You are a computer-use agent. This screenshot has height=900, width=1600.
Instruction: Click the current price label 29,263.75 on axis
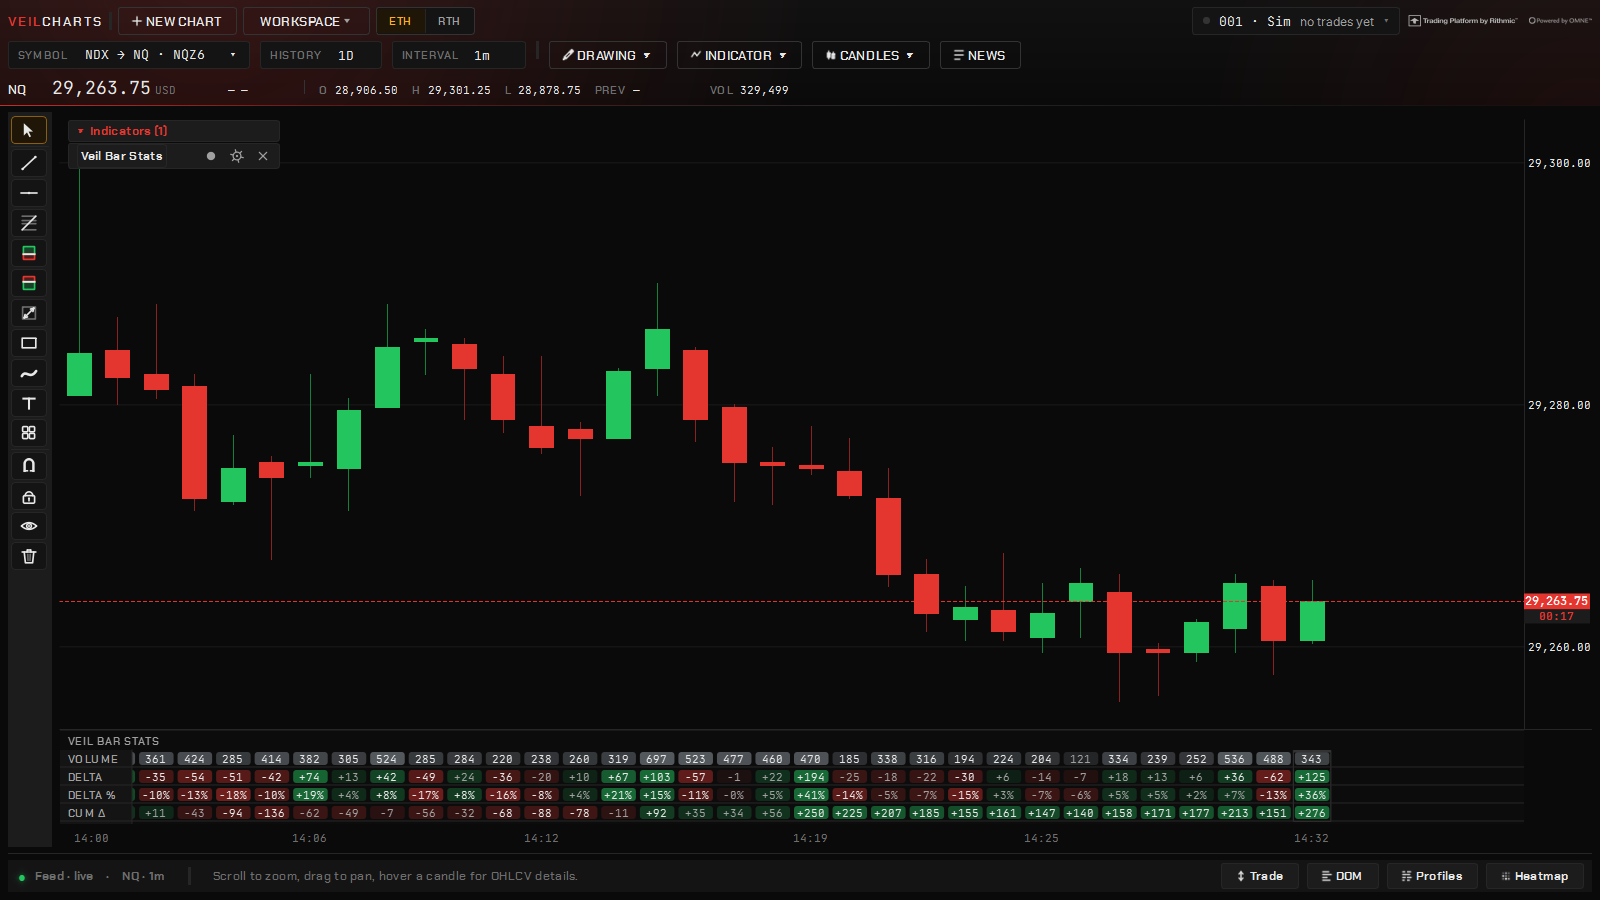[x=1556, y=601]
